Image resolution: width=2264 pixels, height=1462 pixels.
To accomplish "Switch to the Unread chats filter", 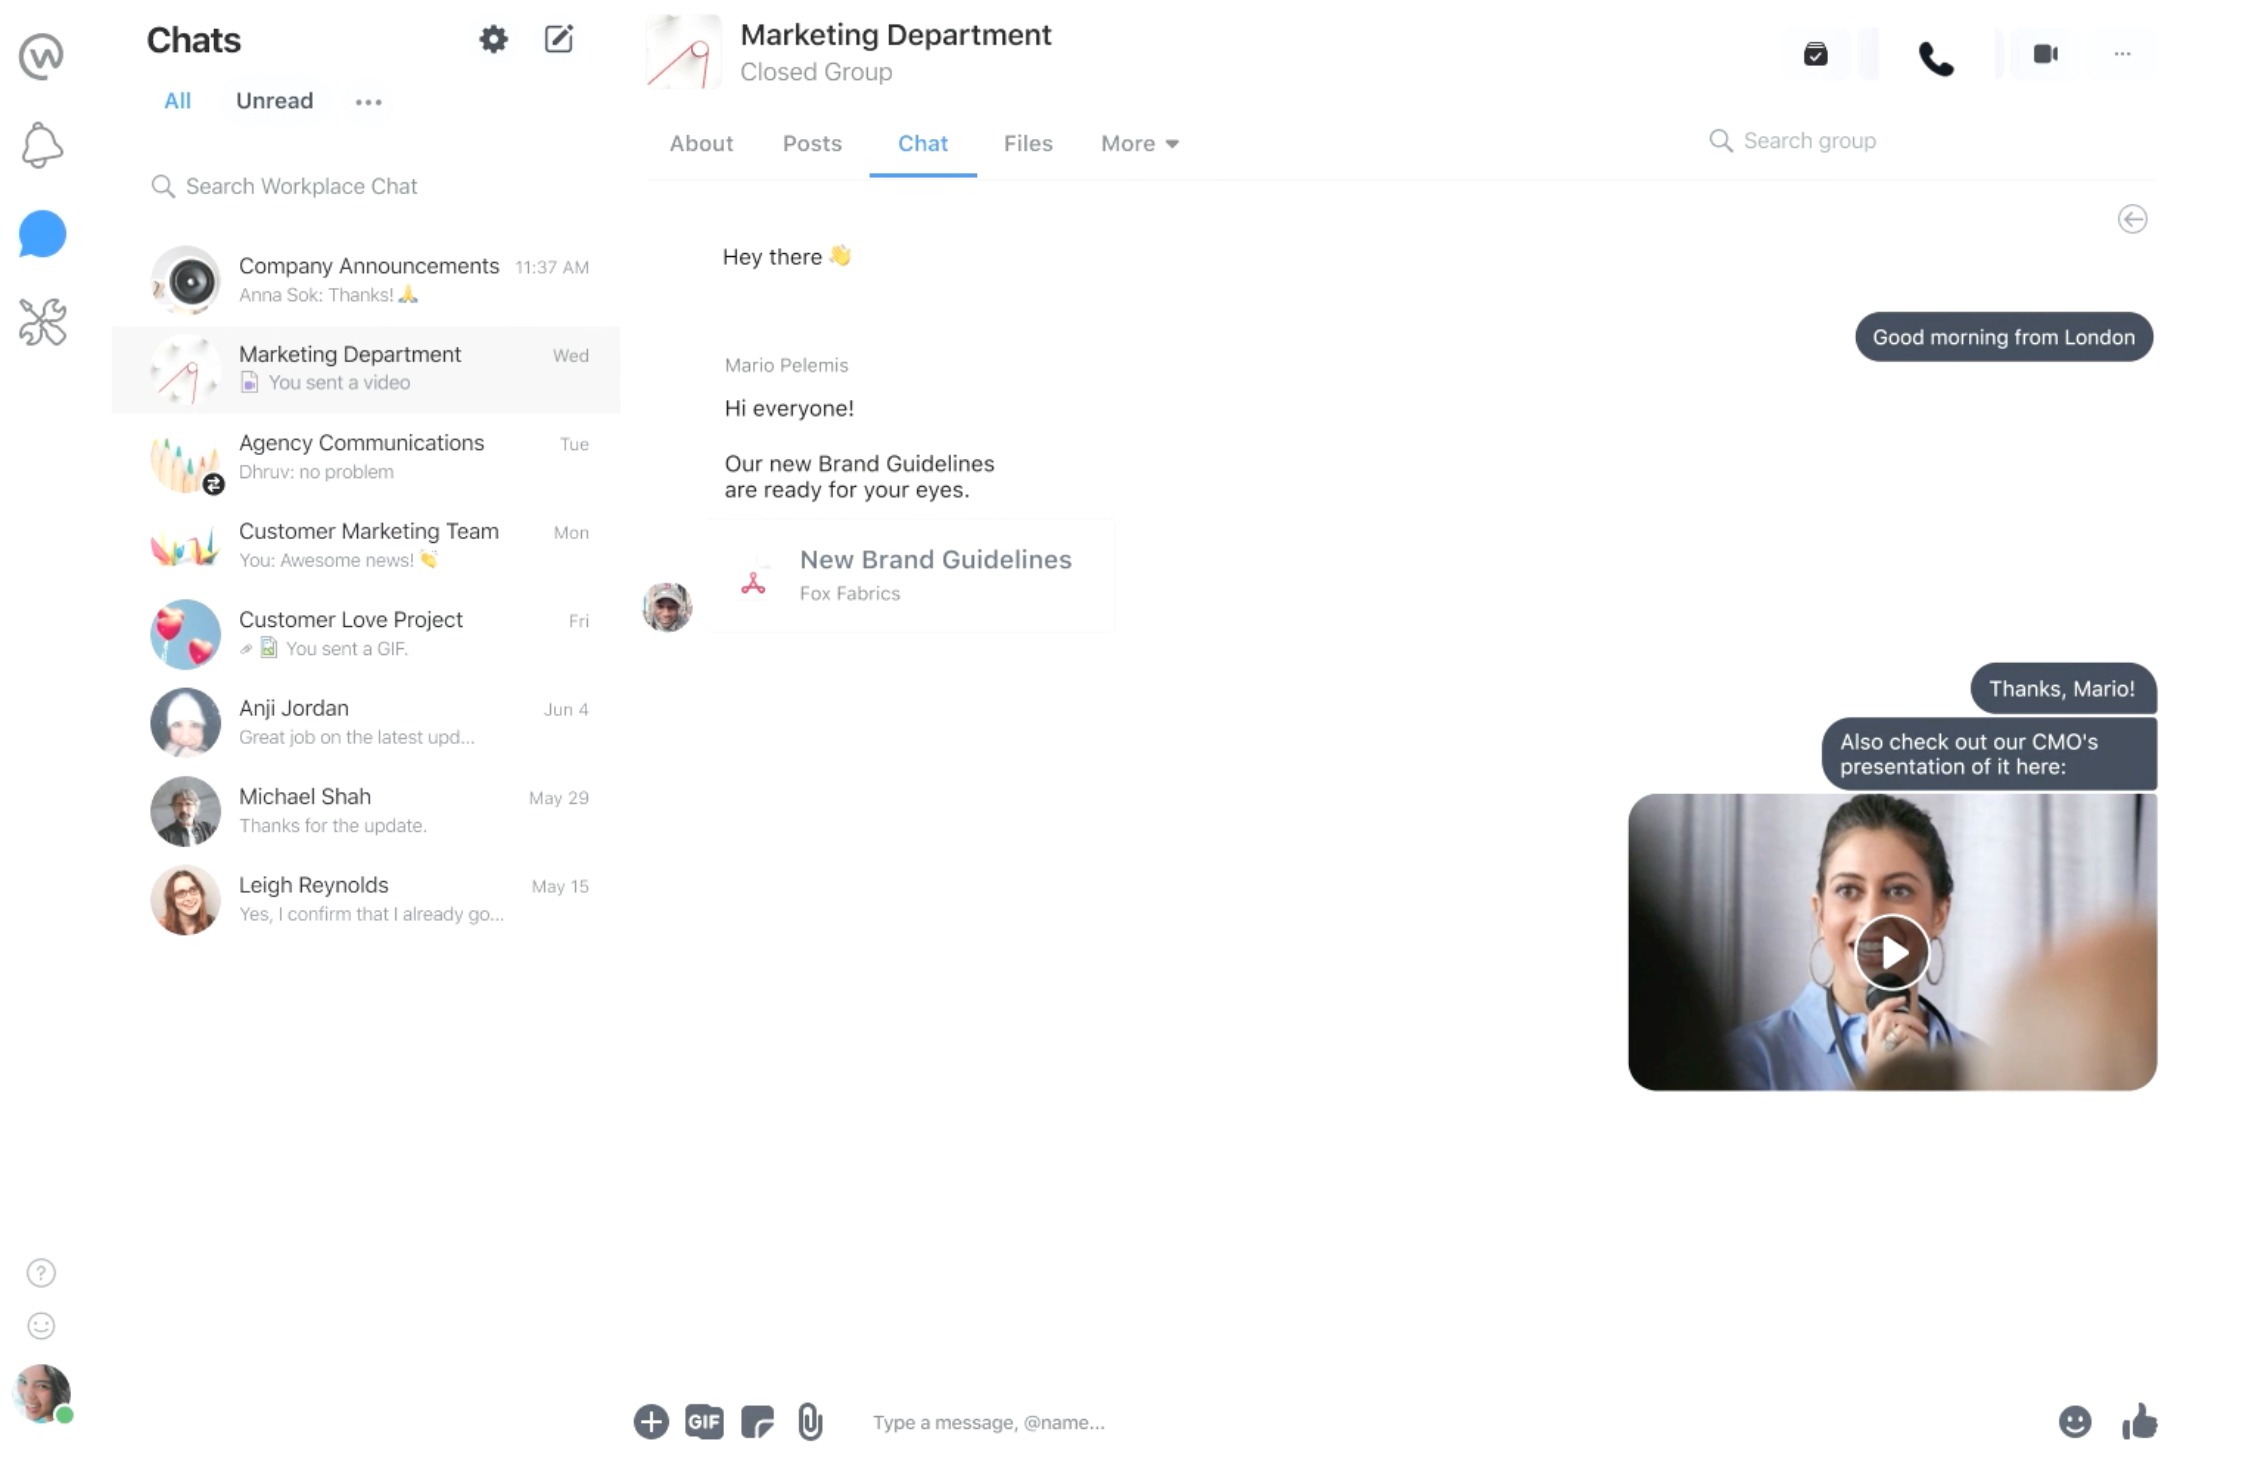I will point(272,101).
